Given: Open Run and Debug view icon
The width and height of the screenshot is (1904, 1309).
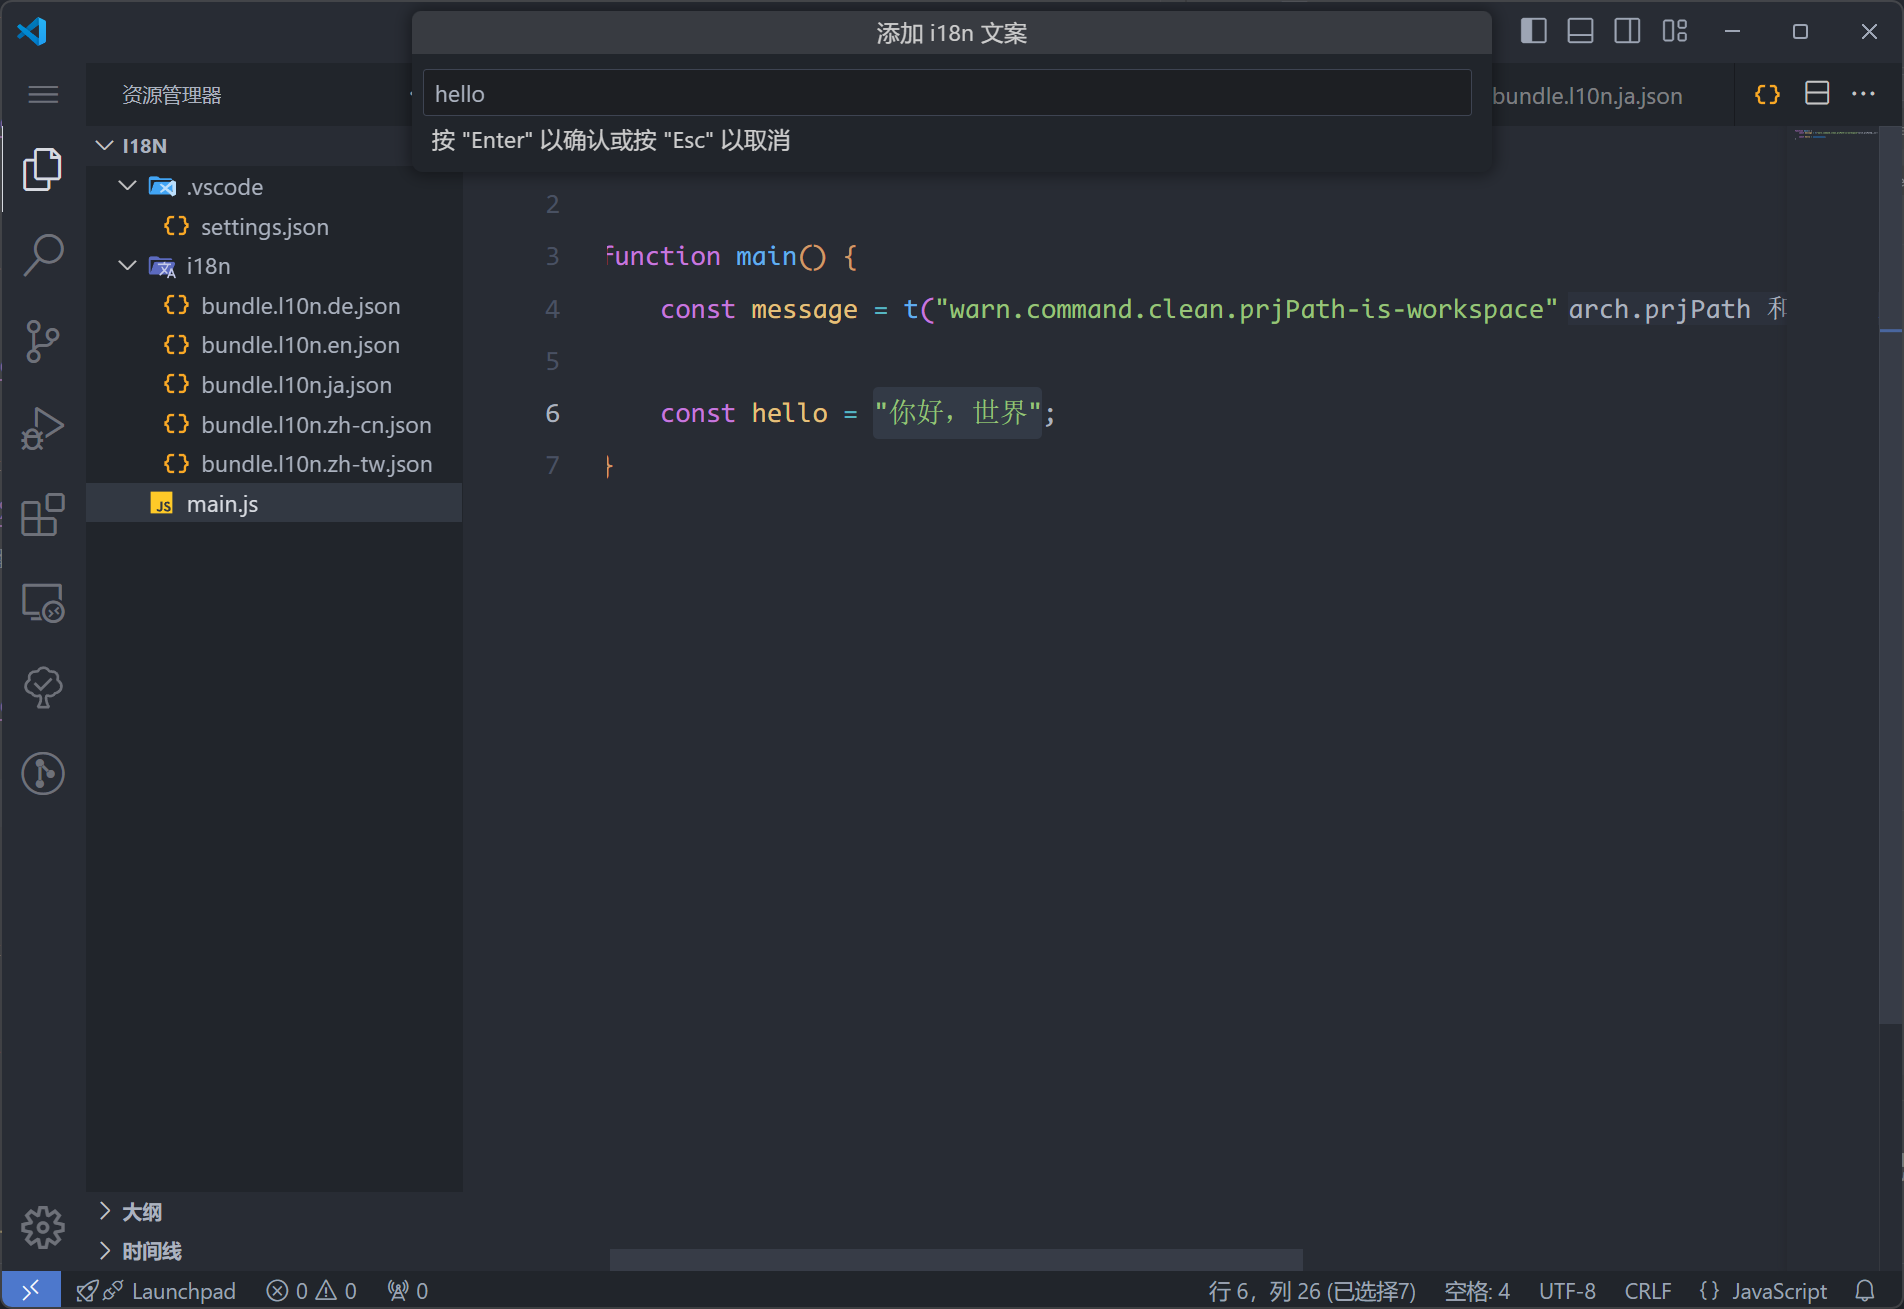Looking at the screenshot, I should (42, 429).
